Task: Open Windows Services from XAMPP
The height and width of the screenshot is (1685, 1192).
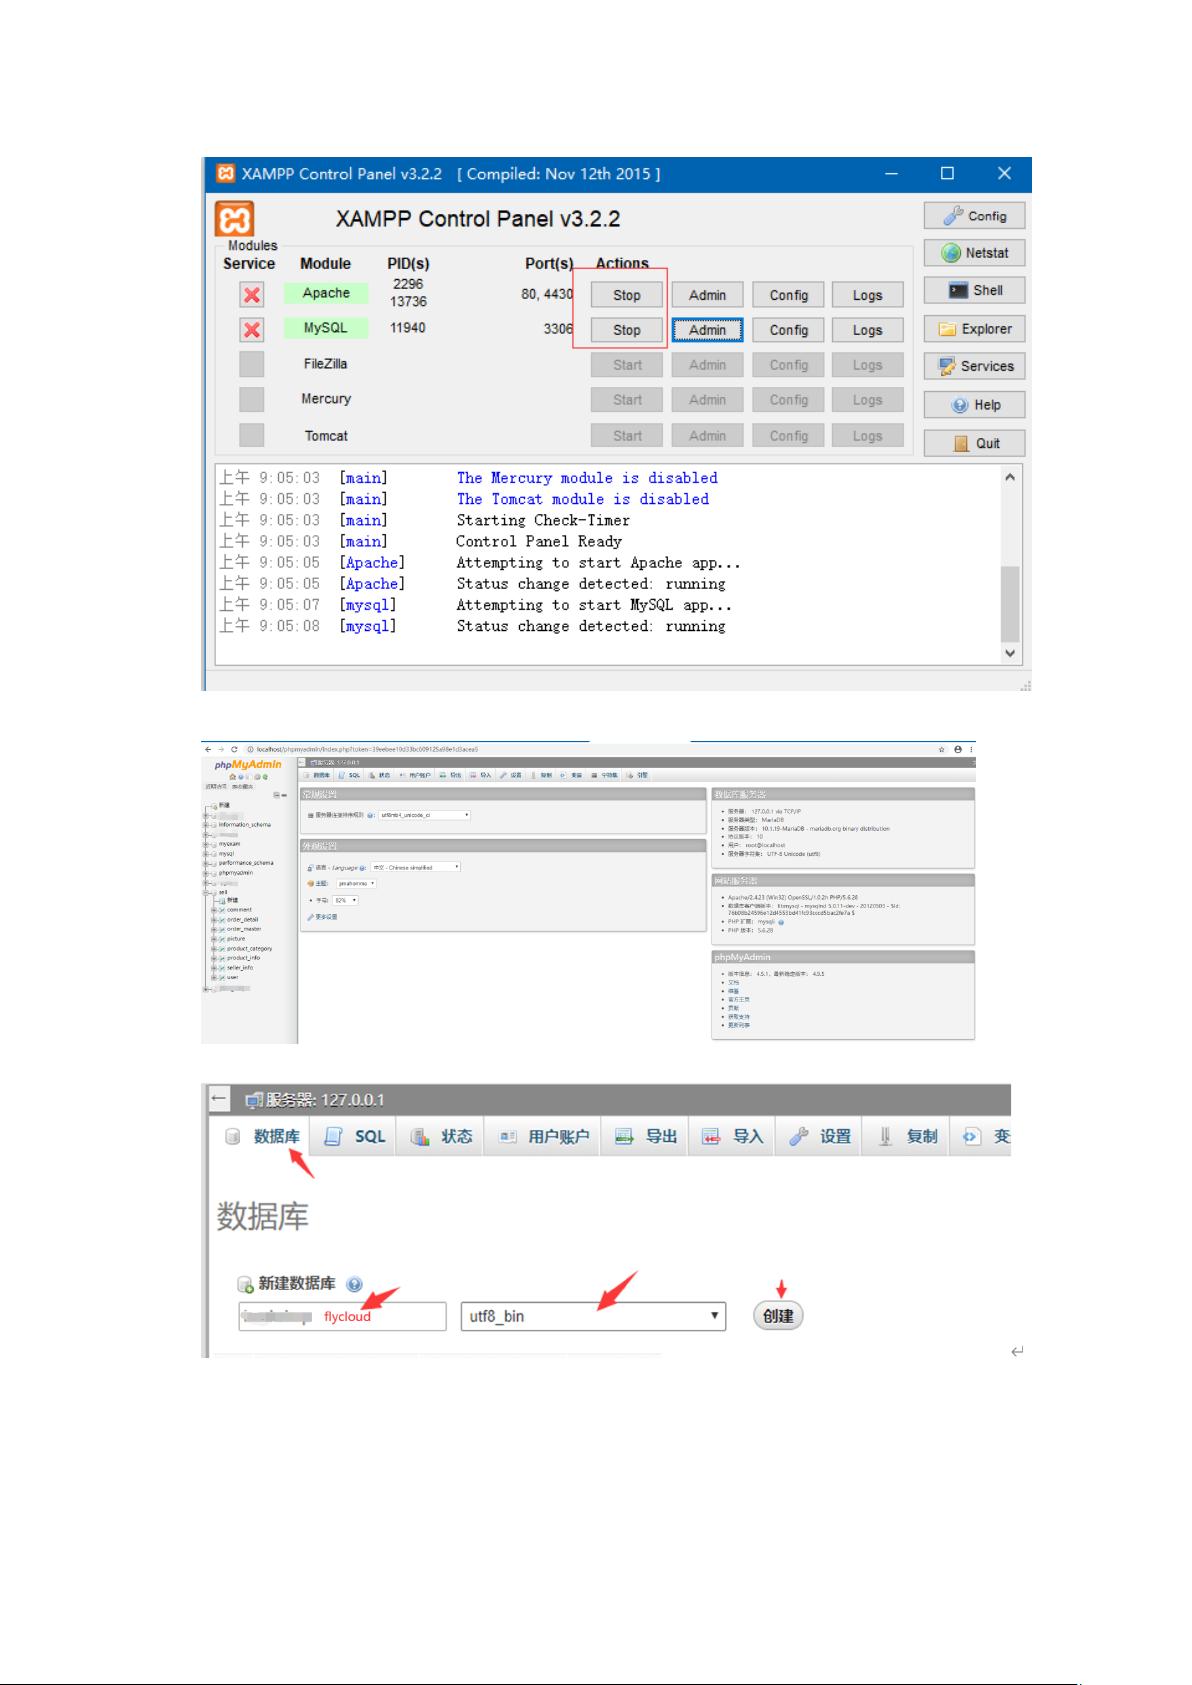Action: click(974, 366)
